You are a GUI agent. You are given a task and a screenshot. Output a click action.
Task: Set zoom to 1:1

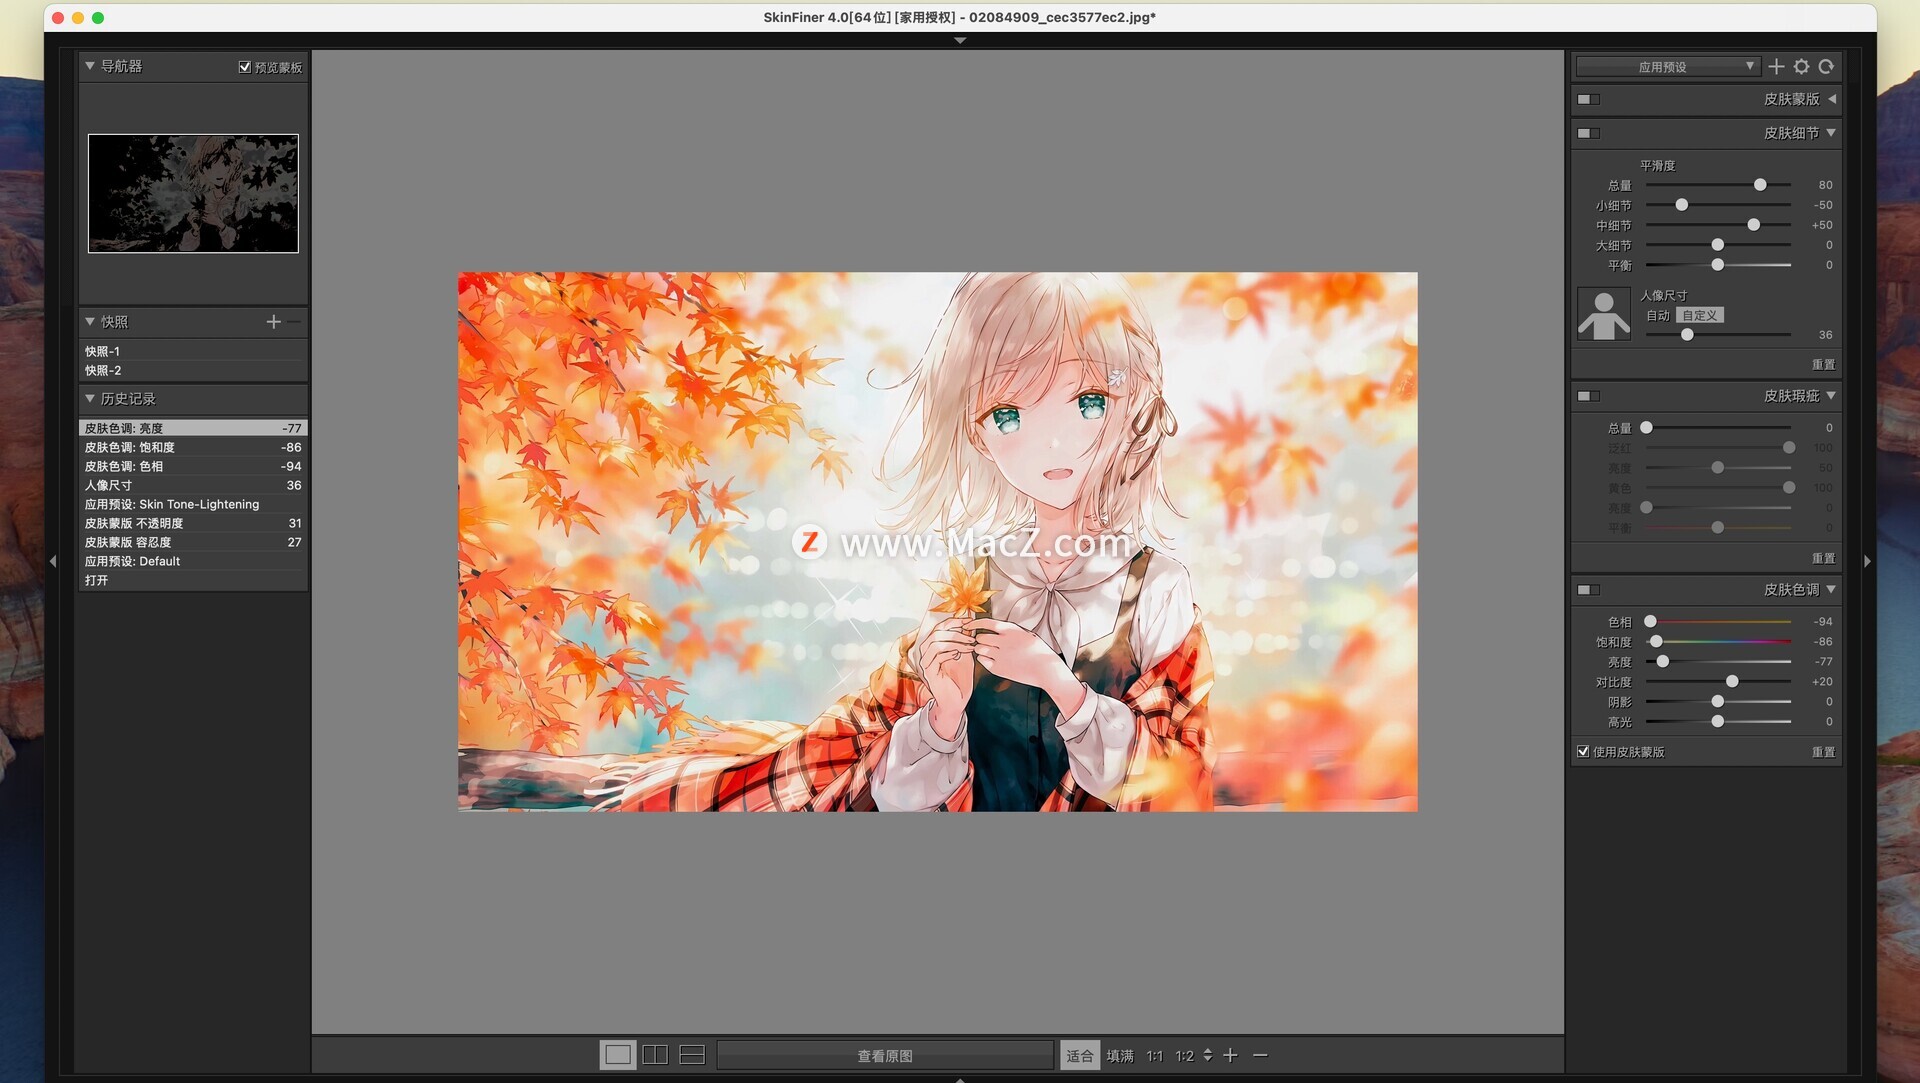pos(1155,1055)
